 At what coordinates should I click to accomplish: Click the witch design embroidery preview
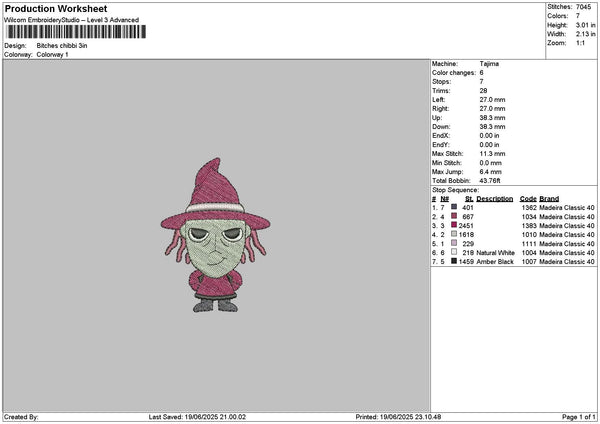(214, 234)
